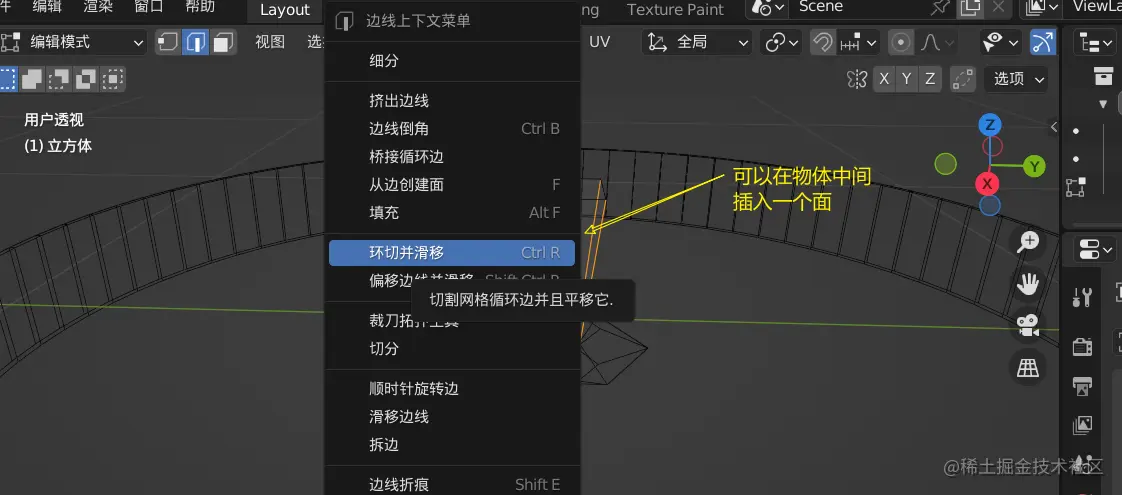The width and height of the screenshot is (1122, 495).
Task: Click the outliner collection archive icon
Action: [x=1103, y=76]
